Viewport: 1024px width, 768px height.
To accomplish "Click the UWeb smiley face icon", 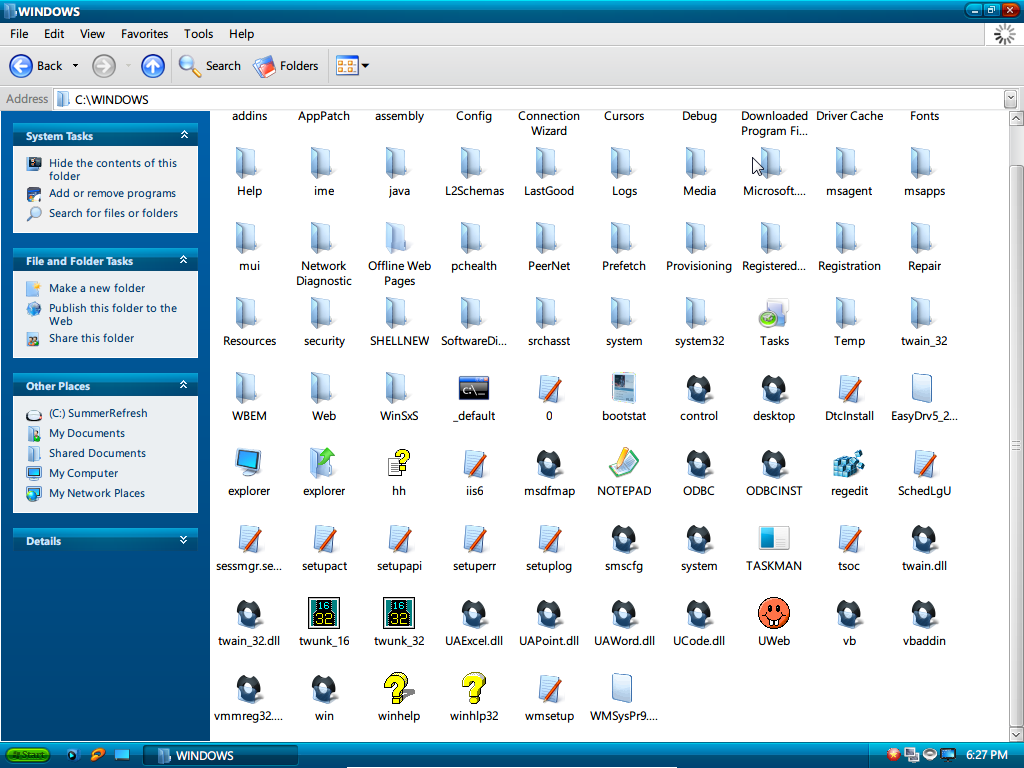I will pyautogui.click(x=774, y=613).
